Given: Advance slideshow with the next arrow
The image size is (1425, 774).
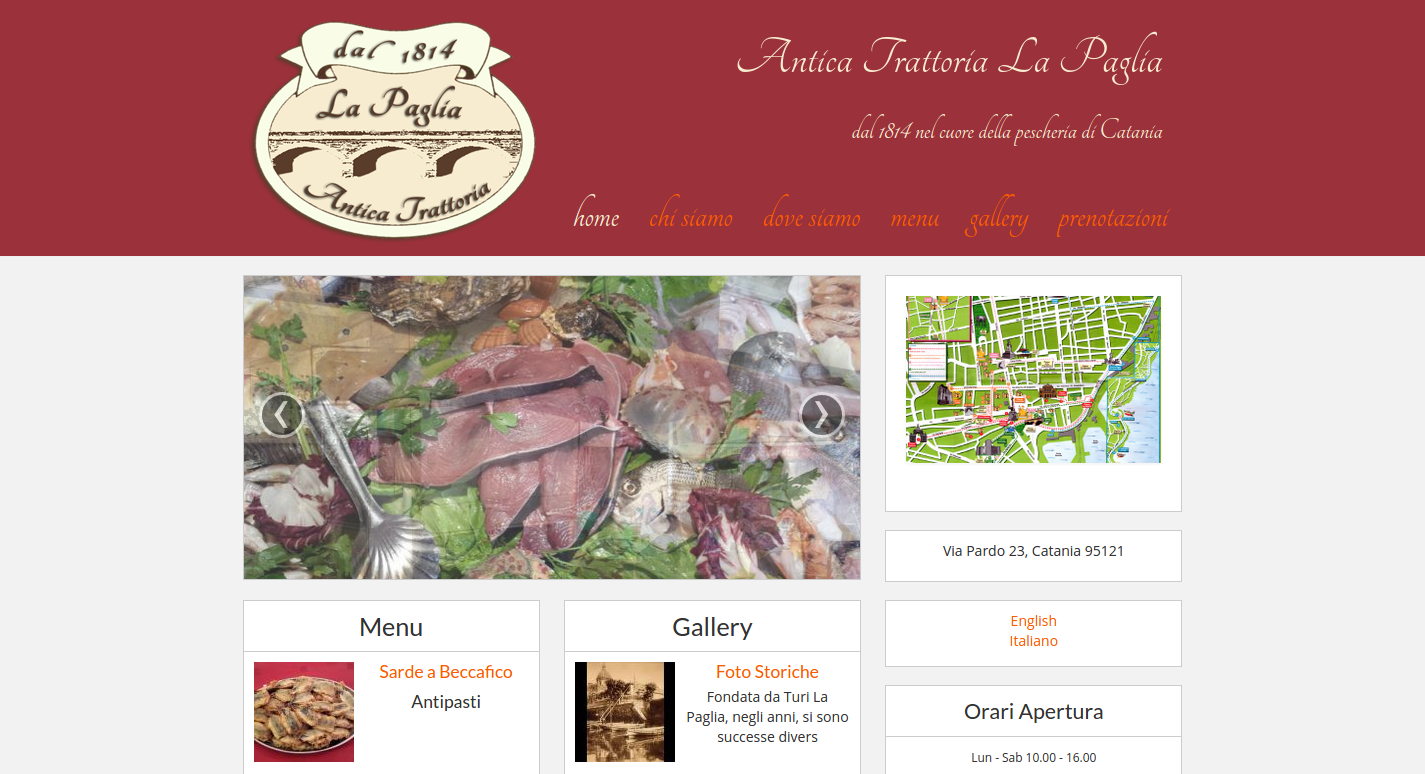Looking at the screenshot, I should 822,415.
